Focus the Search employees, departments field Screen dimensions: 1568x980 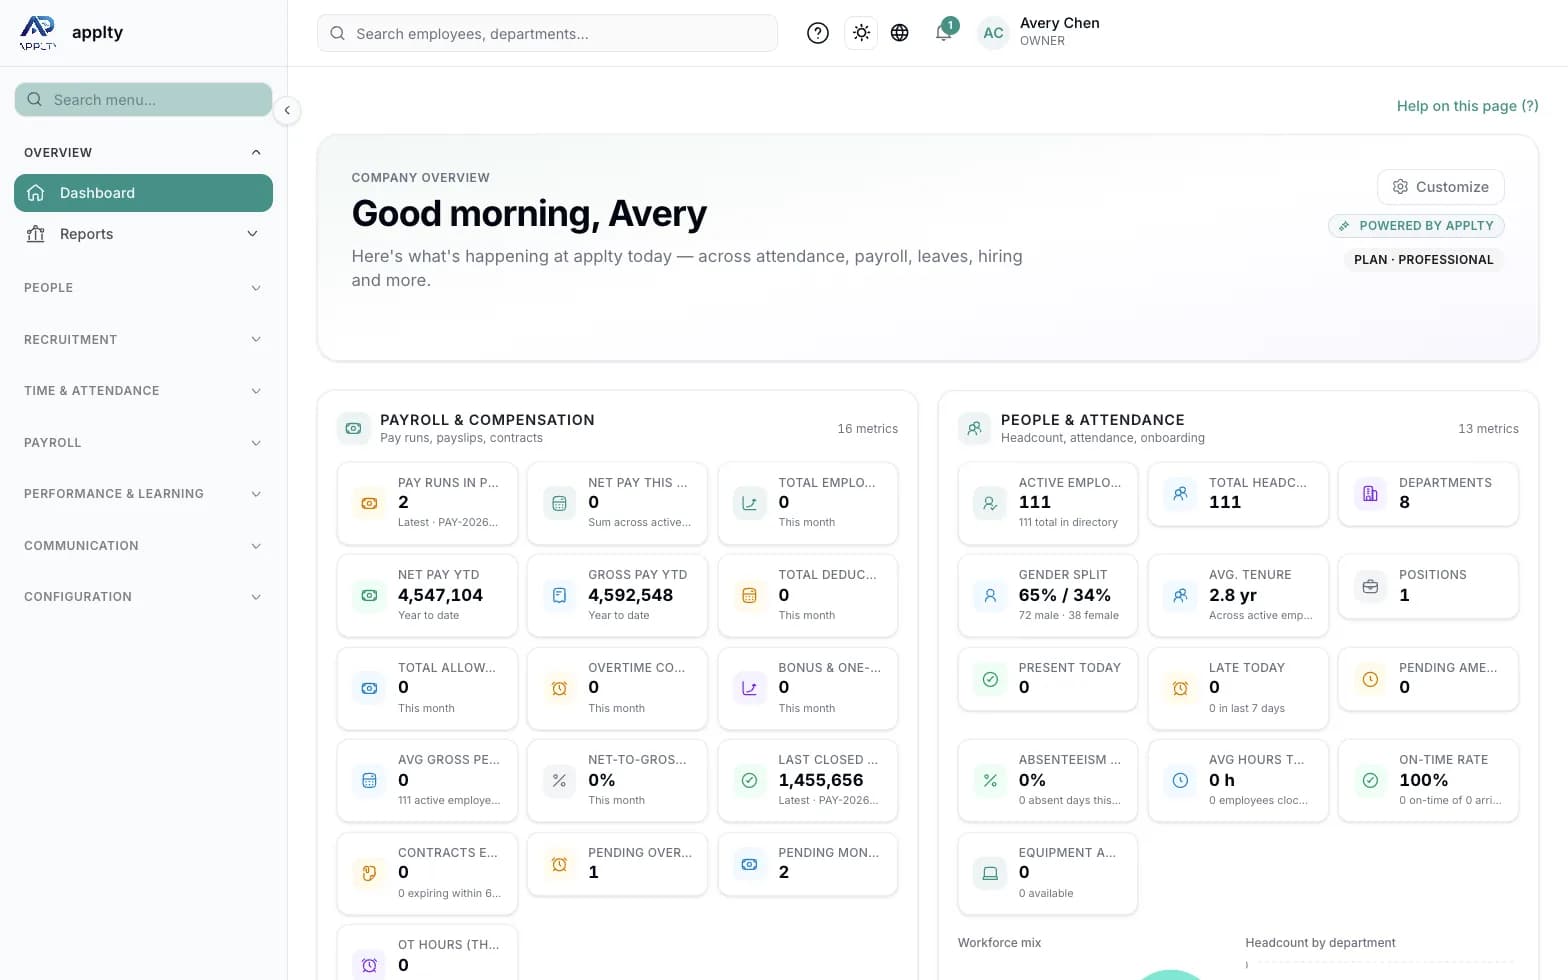(x=547, y=33)
